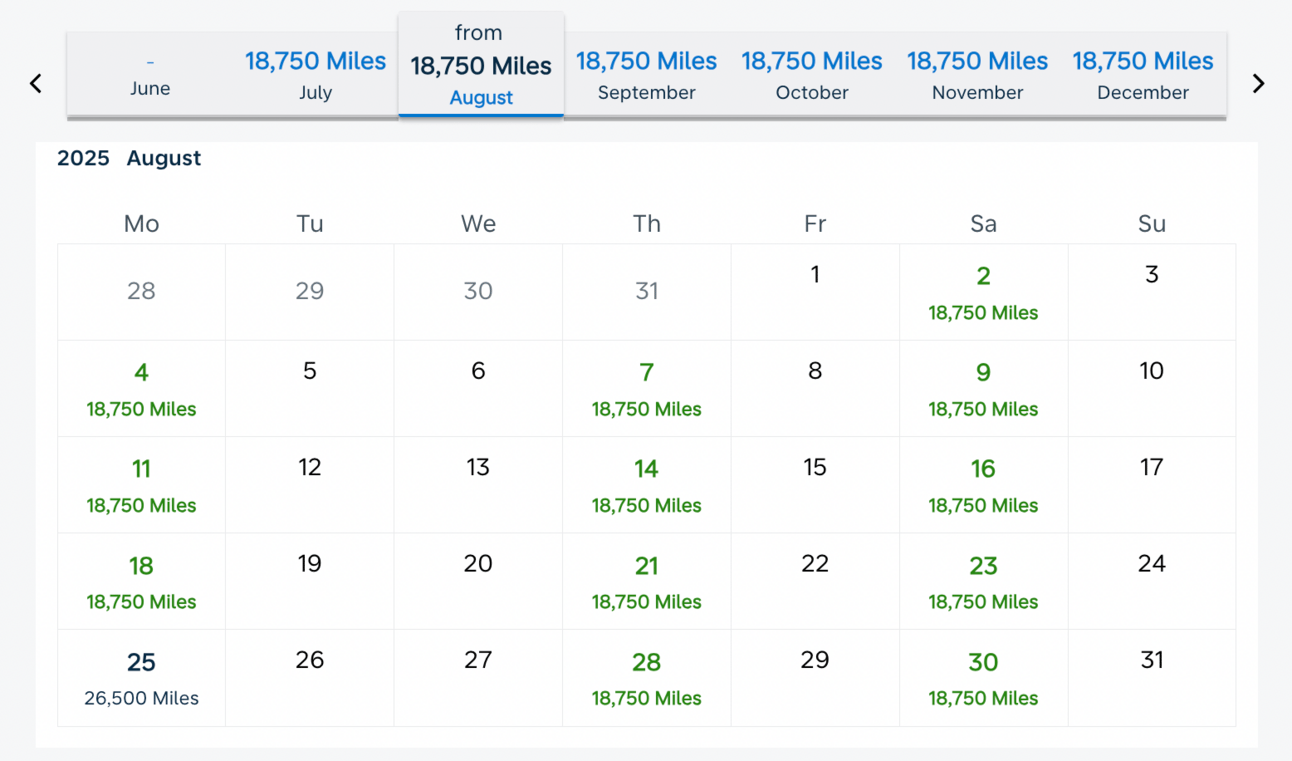The image size is (1292, 761).
Task: Select August 21 award date
Action: point(646,582)
